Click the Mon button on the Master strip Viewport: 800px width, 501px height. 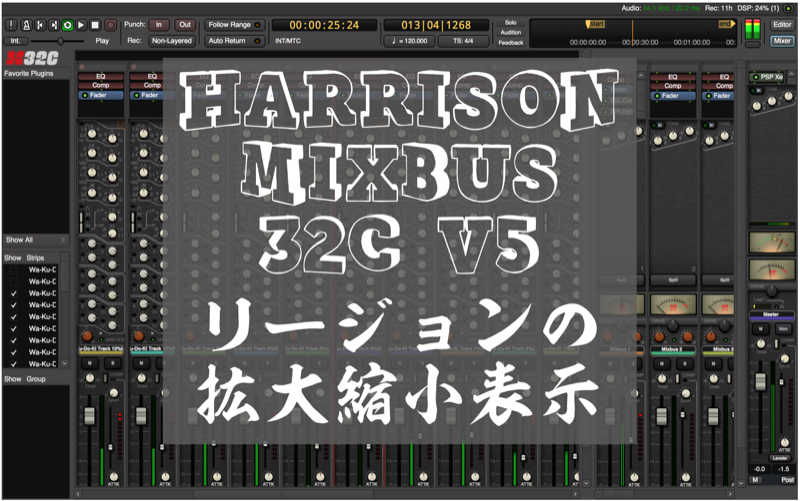(783, 329)
